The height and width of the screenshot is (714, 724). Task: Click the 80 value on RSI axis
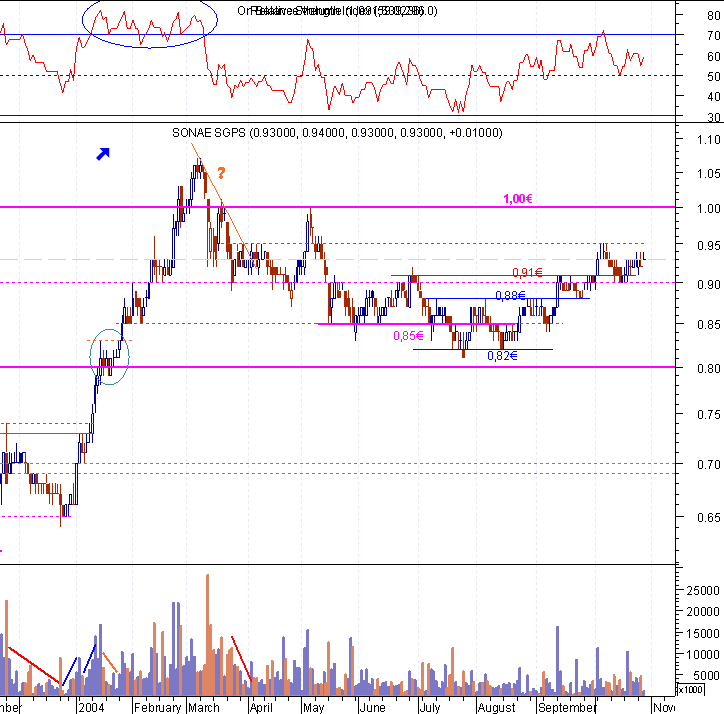click(x=713, y=15)
